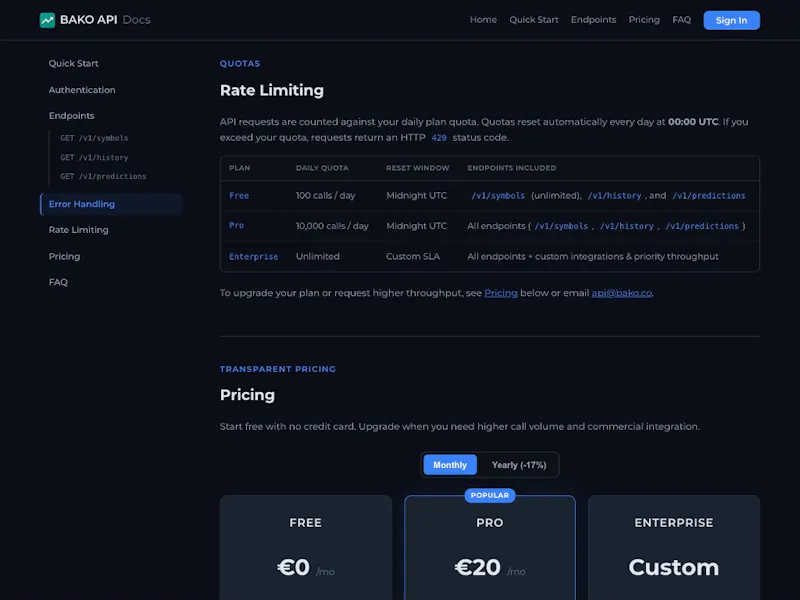The image size is (800, 600).
Task: Click /v1/symbols code in the Free row
Action: coord(497,195)
